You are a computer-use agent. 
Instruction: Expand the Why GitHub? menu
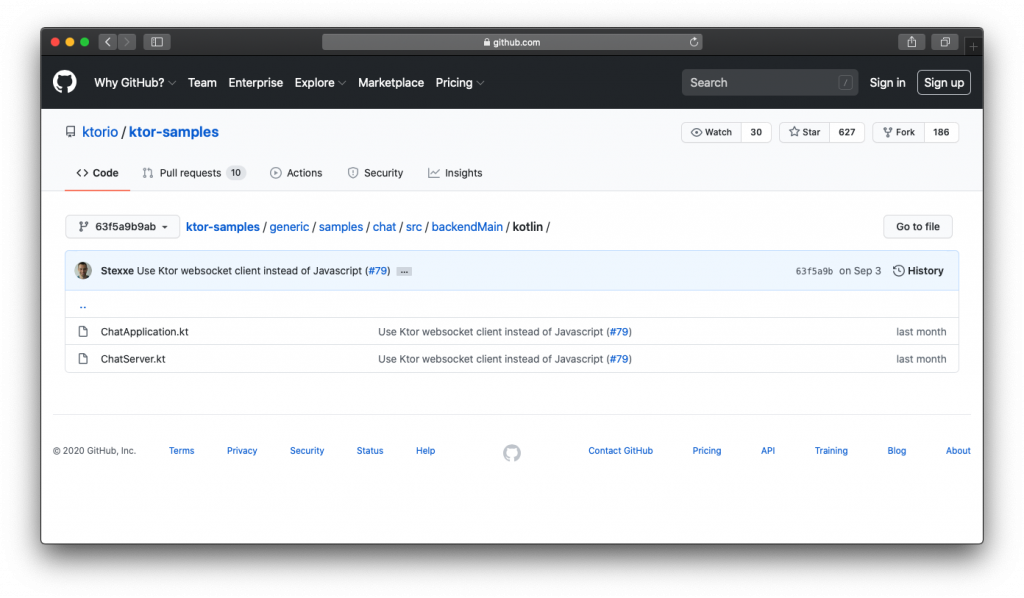click(x=135, y=83)
